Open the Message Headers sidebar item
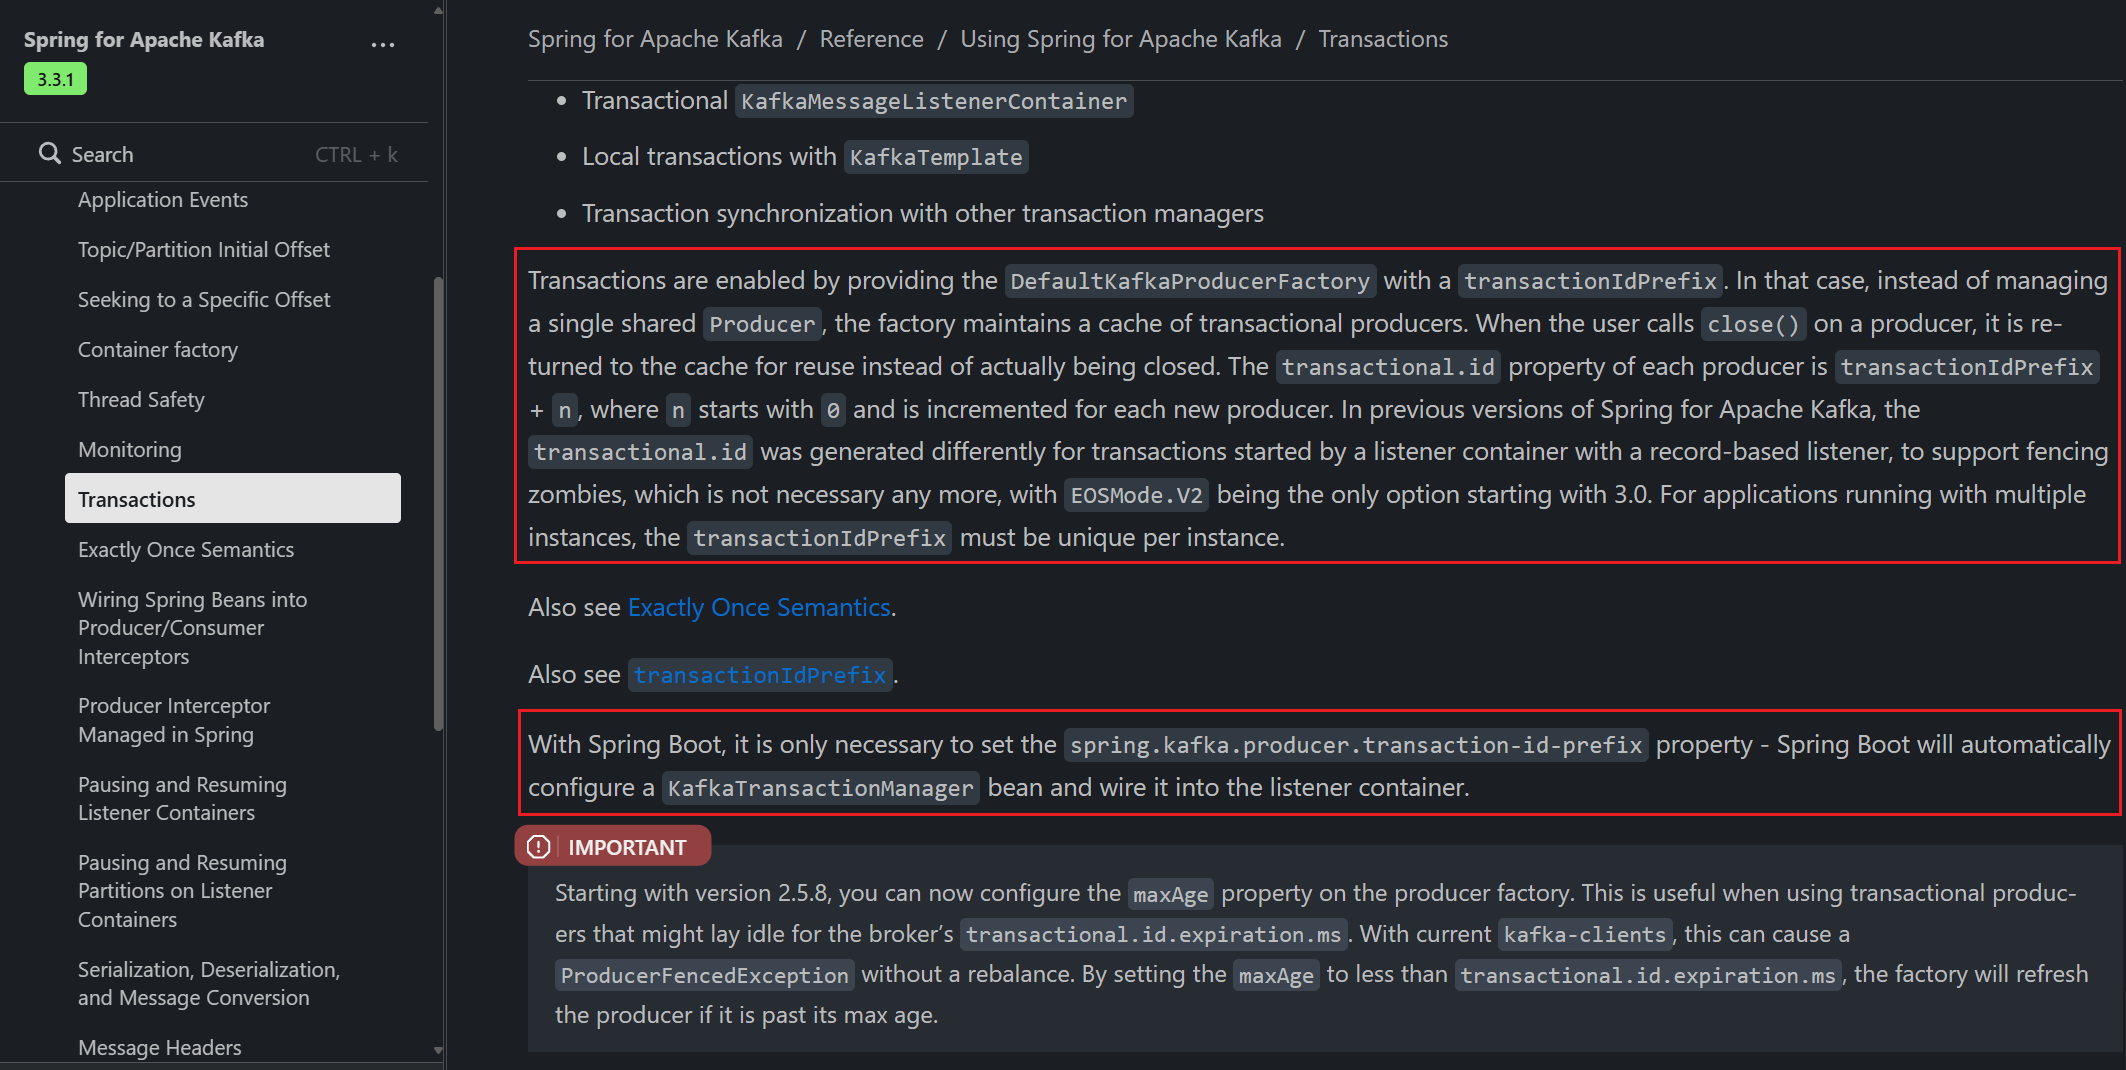The width and height of the screenshot is (2126, 1070). tap(160, 1047)
